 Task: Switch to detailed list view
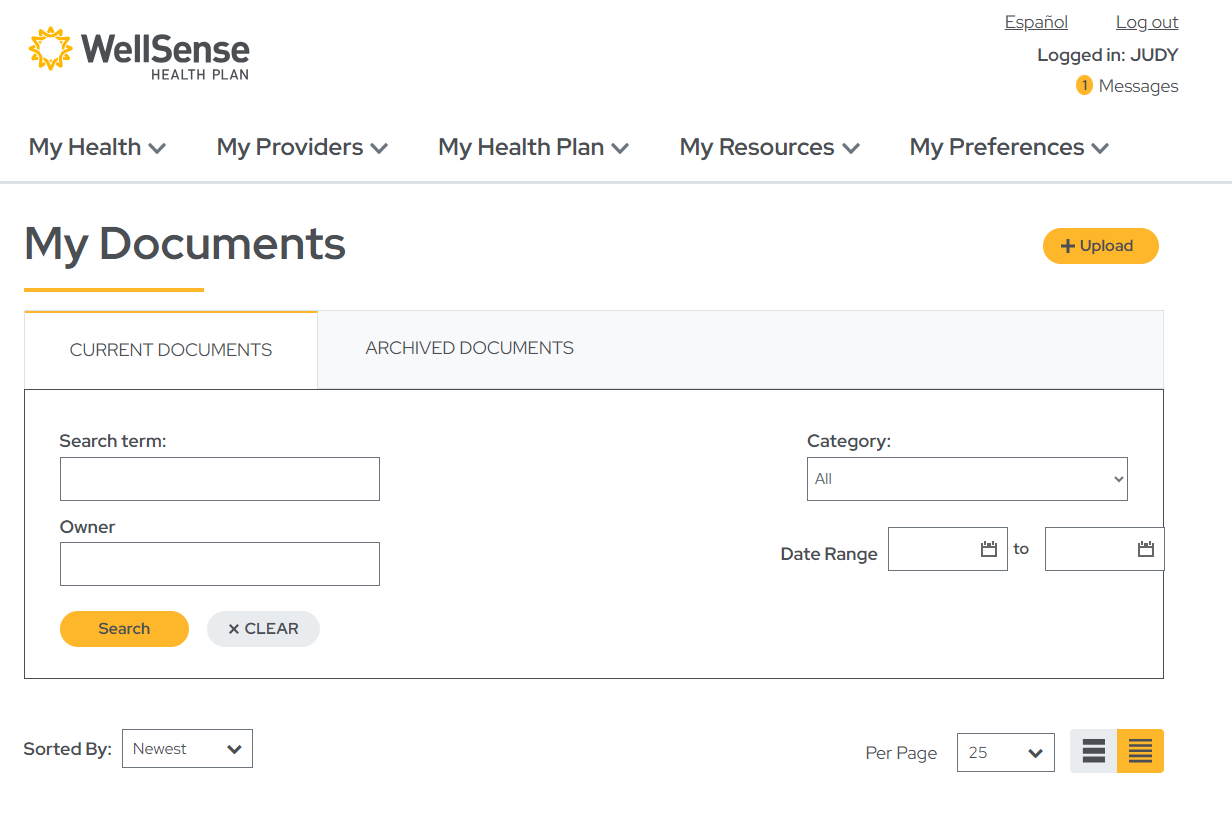tap(1140, 751)
